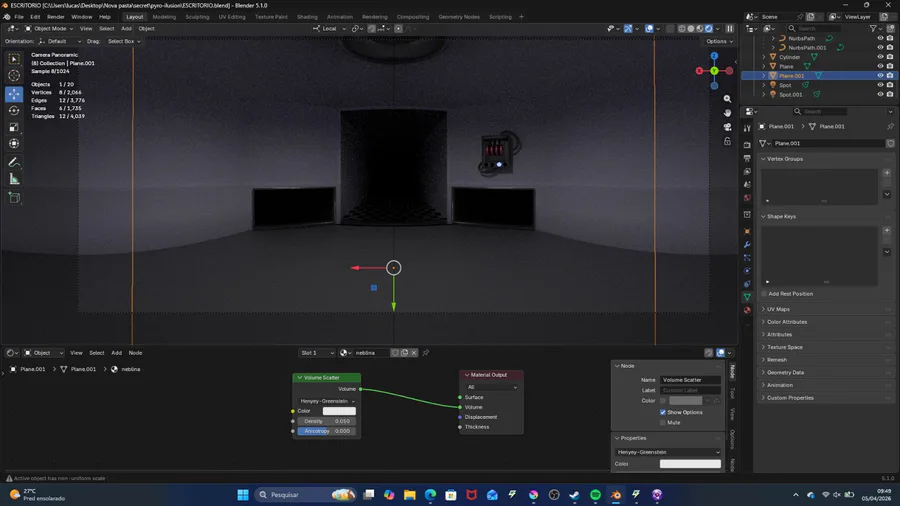
Task: Click the viewport zoom magnifier icon
Action: pyautogui.click(x=727, y=99)
